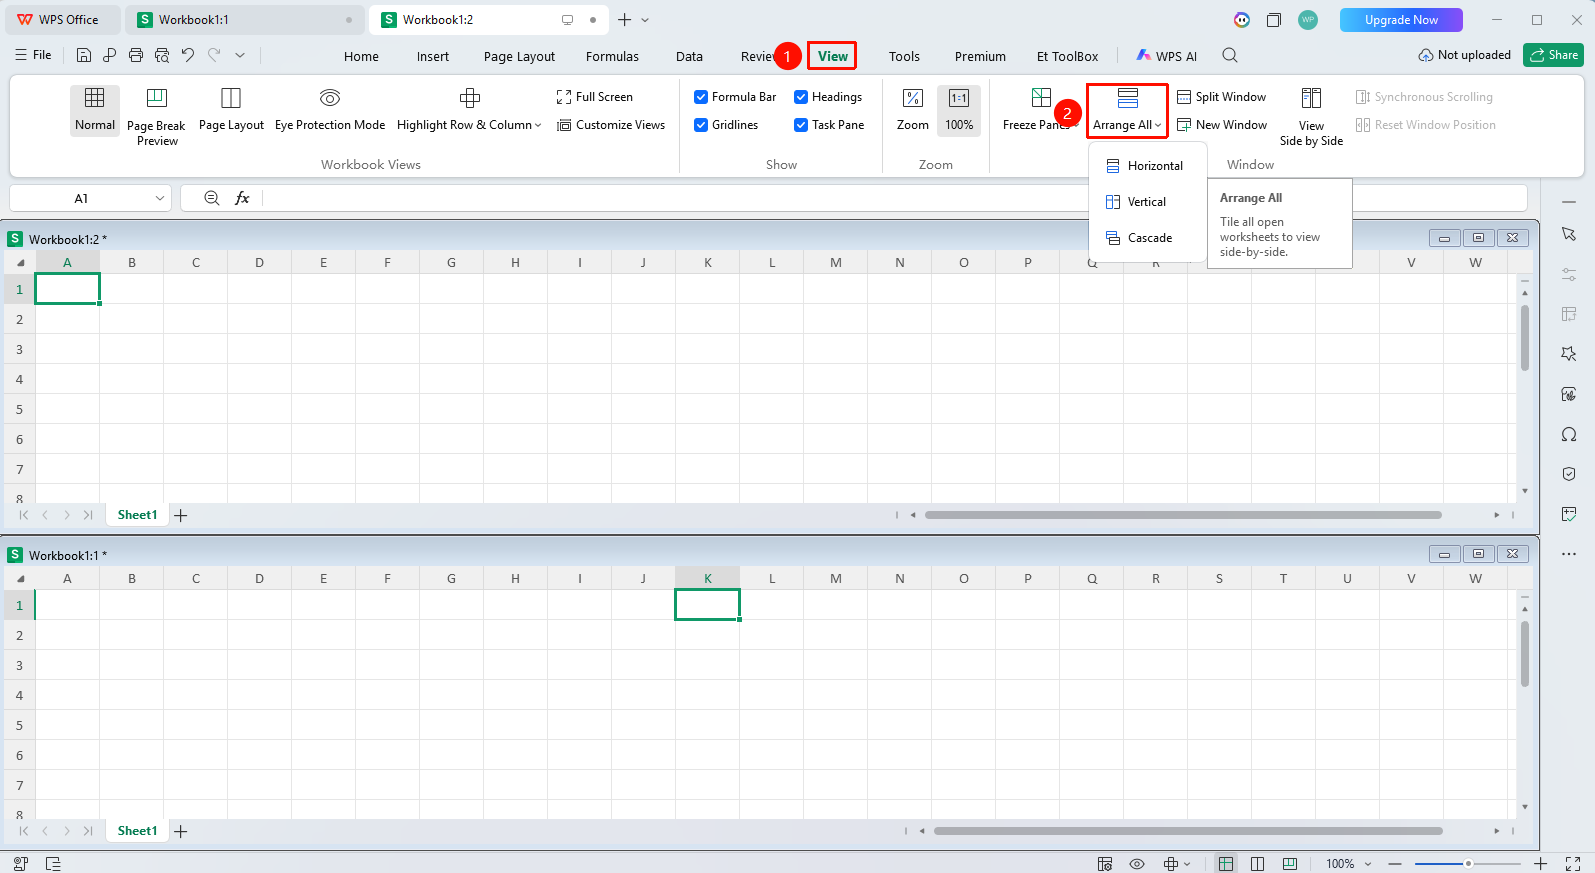Open a New Window

click(1222, 125)
